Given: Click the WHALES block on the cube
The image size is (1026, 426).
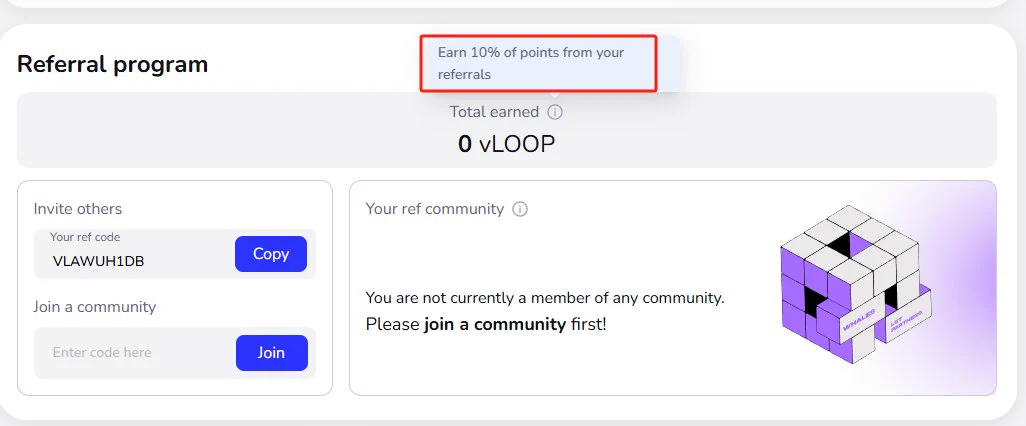Looking at the screenshot, I should tap(859, 324).
